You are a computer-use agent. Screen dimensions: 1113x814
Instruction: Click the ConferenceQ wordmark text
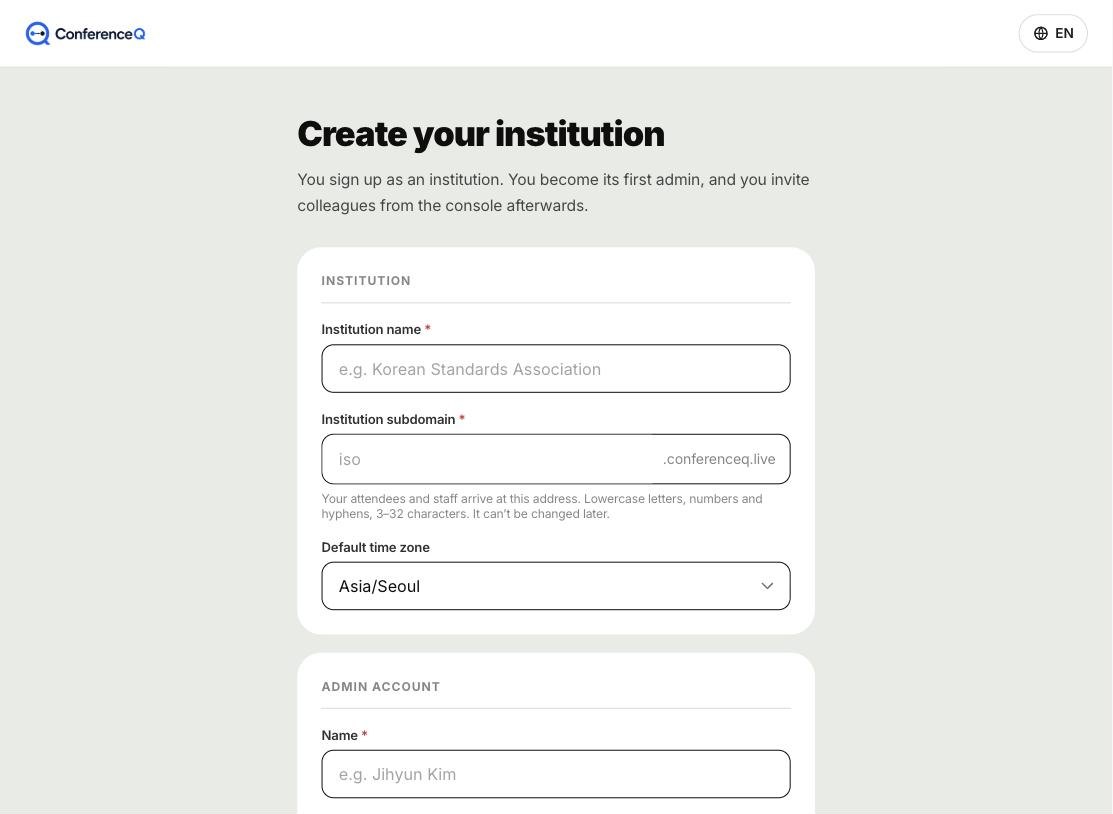(100, 33)
